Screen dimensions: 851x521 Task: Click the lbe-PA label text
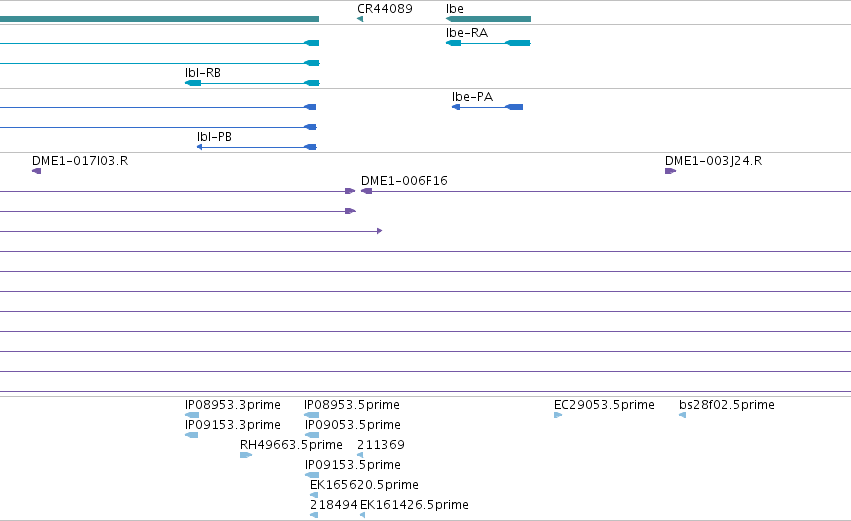(473, 97)
